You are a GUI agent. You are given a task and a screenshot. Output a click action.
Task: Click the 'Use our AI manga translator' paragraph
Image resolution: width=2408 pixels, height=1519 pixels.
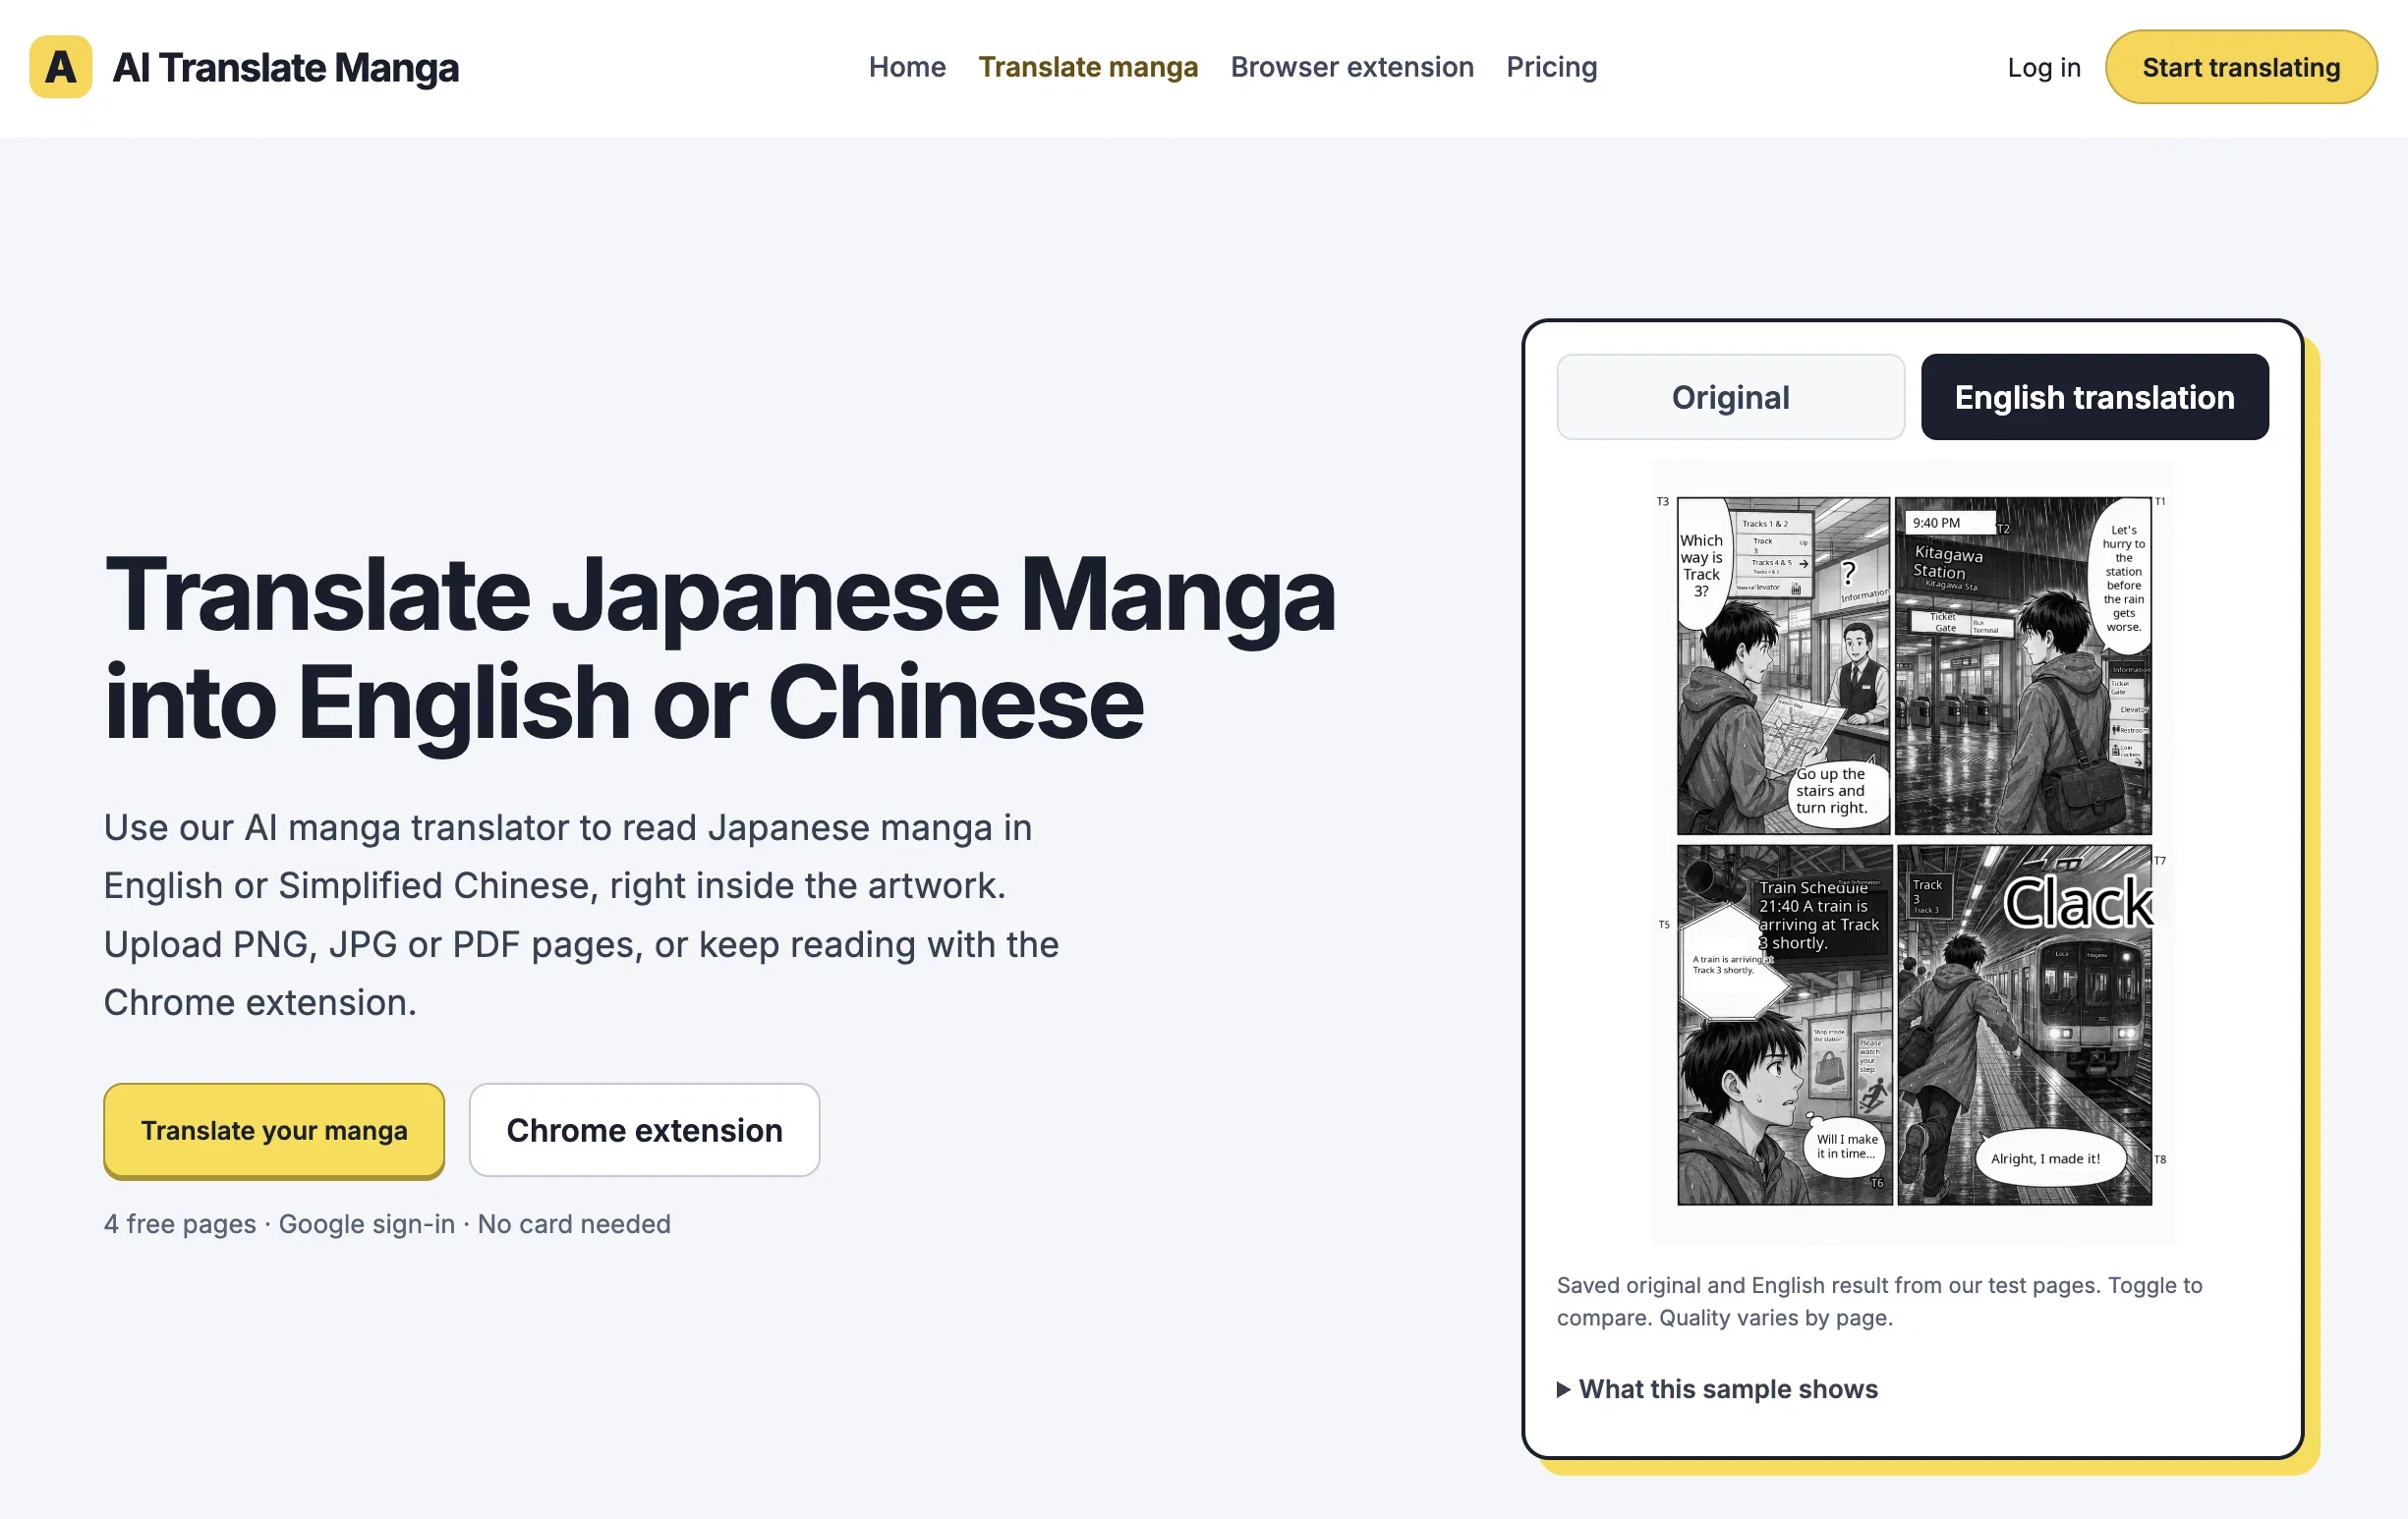click(581, 915)
